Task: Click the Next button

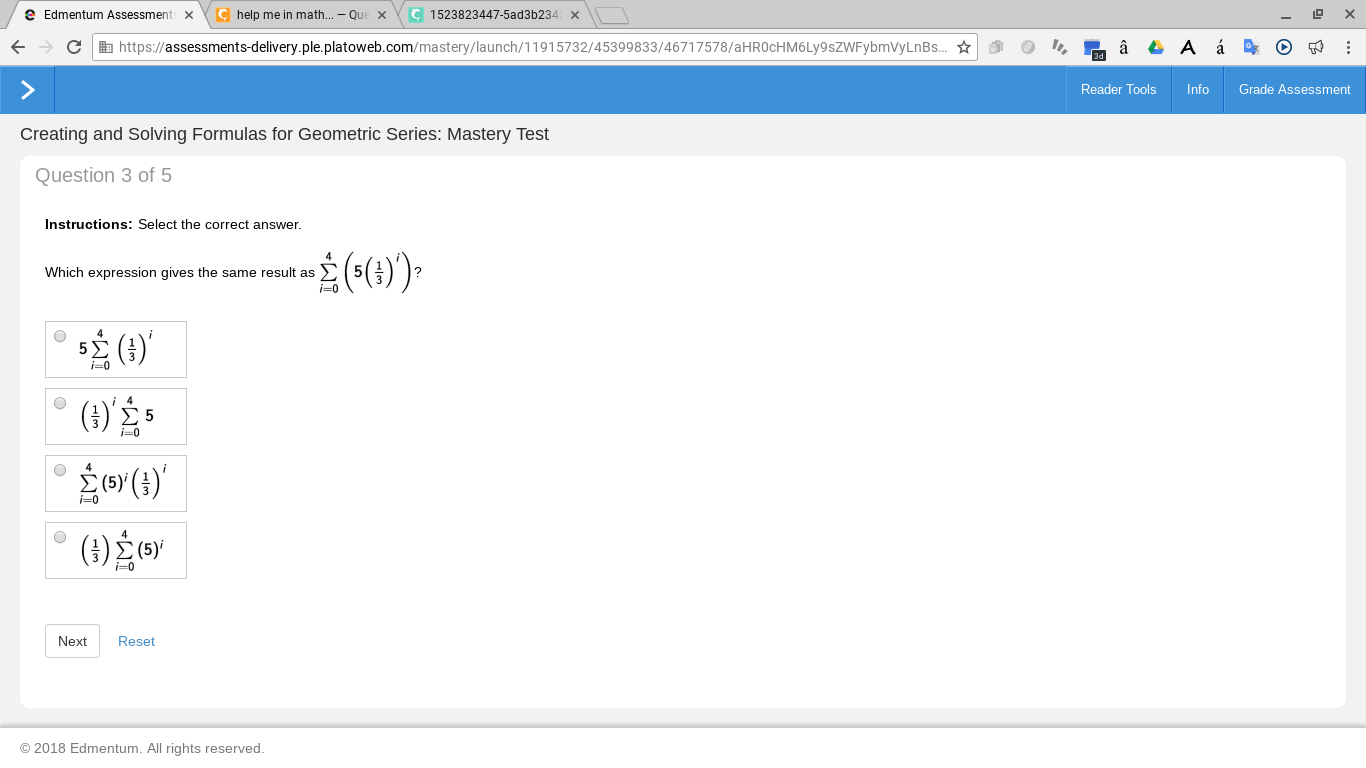Action: 72,641
